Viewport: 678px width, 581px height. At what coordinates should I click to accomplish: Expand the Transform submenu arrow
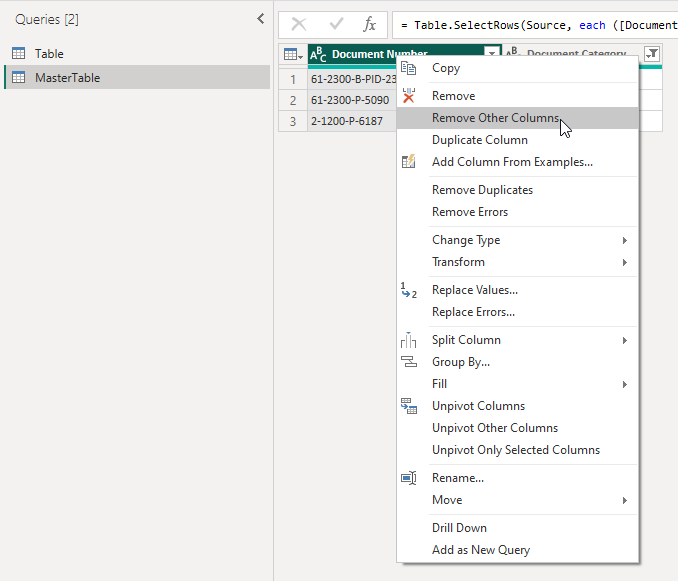click(x=624, y=262)
